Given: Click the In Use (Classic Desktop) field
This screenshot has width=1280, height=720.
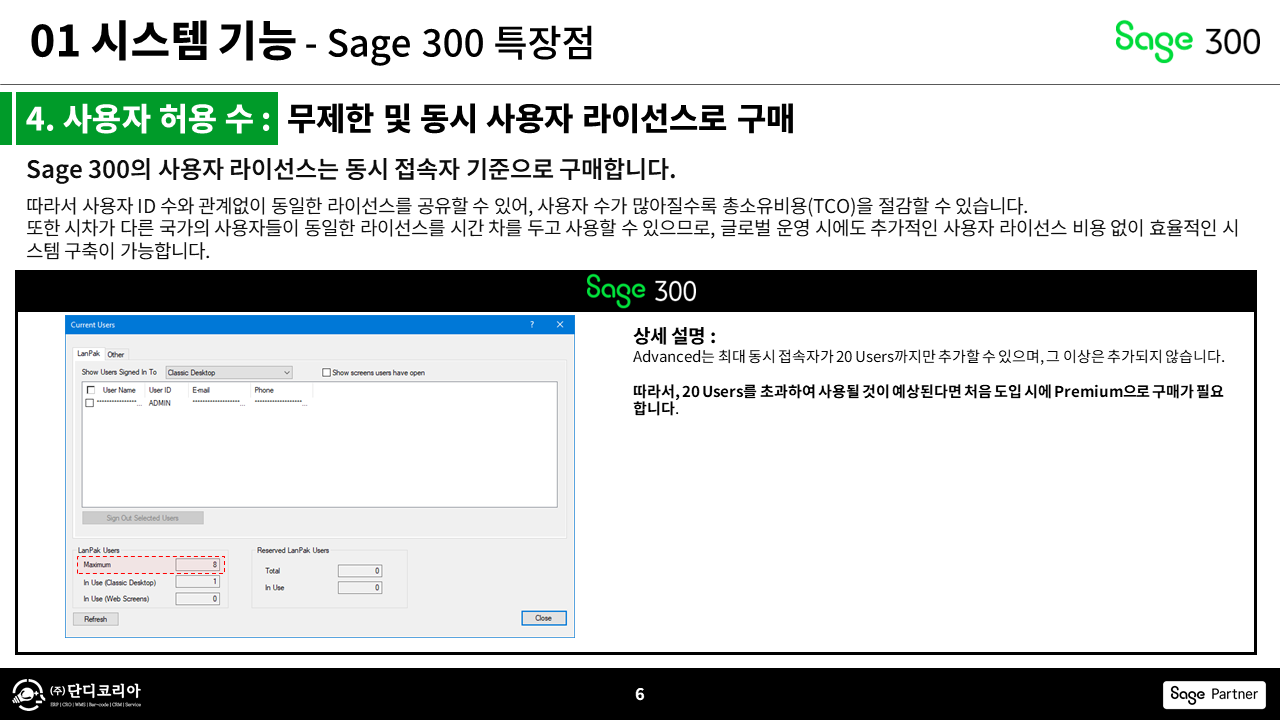Looking at the screenshot, I should [197, 582].
